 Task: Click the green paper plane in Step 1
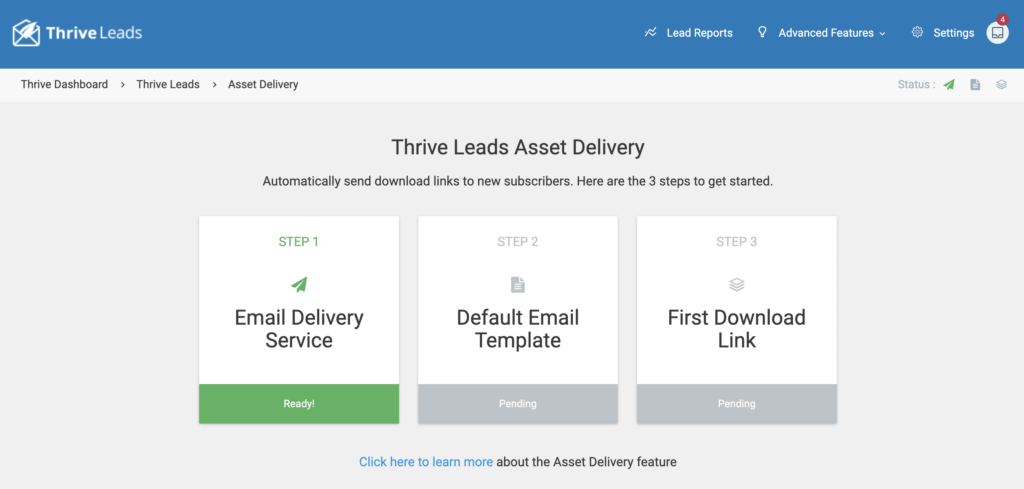pyautogui.click(x=299, y=284)
